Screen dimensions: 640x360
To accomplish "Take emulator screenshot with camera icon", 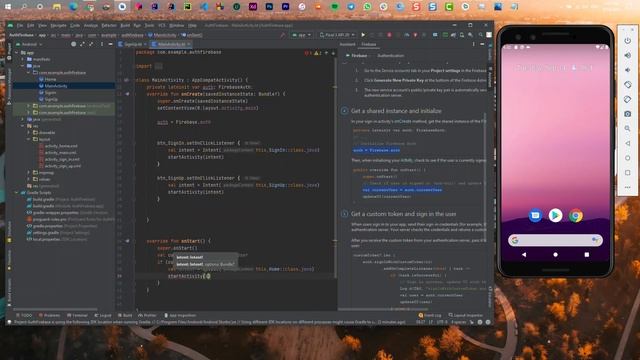I will coord(628,114).
